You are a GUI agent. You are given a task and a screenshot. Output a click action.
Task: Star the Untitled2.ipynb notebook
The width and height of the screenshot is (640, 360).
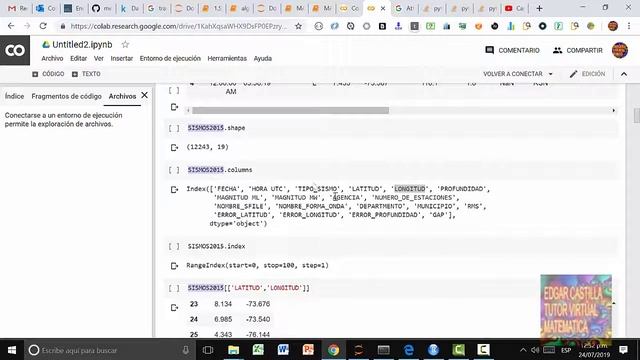(125, 44)
